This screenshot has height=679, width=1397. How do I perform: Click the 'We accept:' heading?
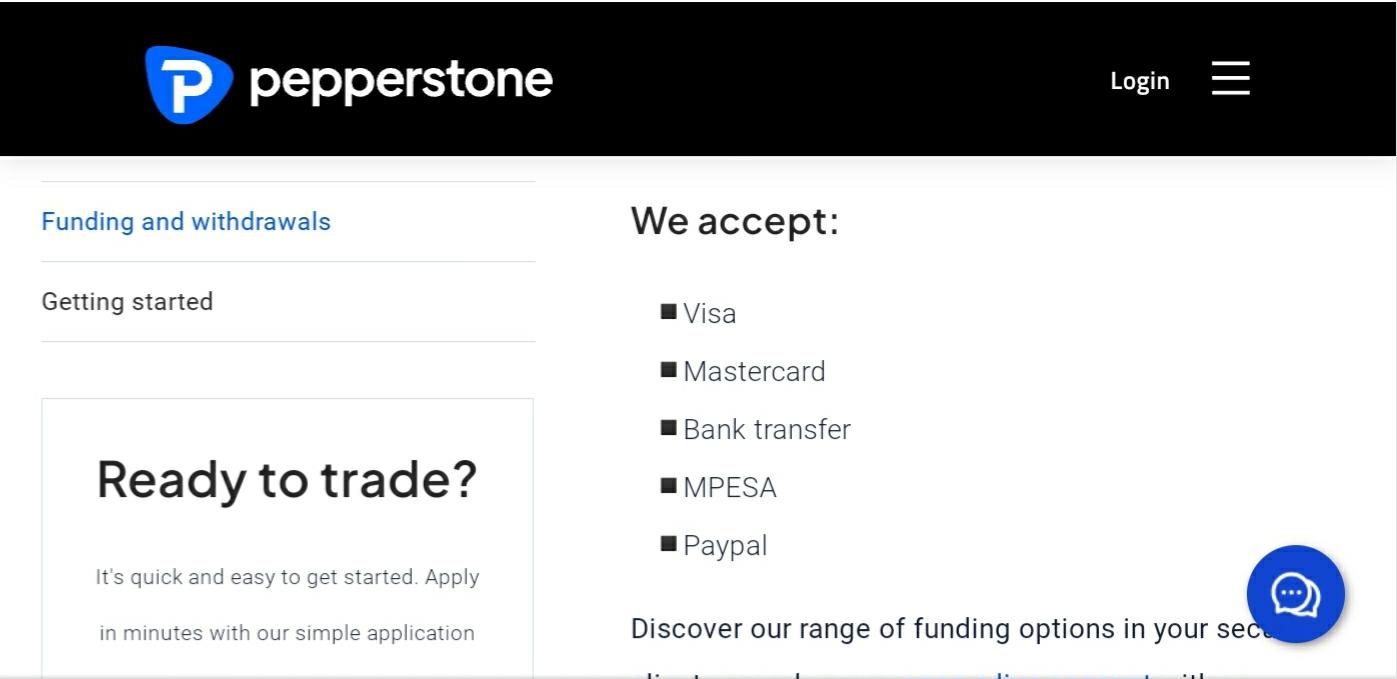pyautogui.click(x=734, y=220)
